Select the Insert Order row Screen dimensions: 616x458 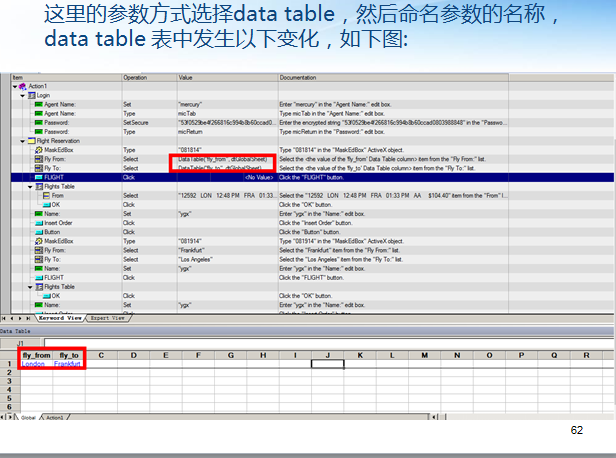260,223
